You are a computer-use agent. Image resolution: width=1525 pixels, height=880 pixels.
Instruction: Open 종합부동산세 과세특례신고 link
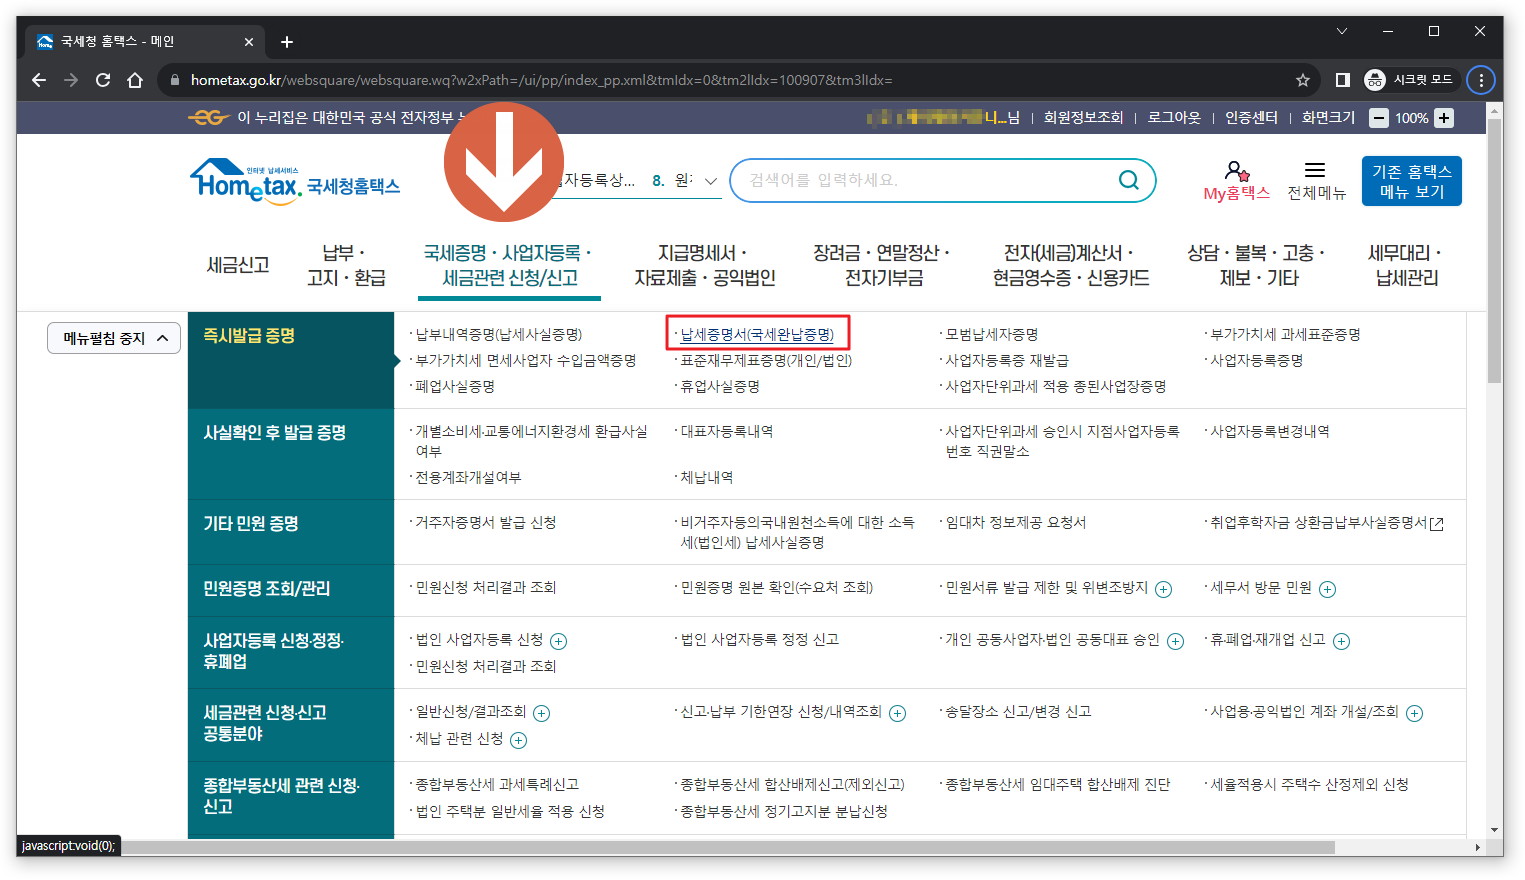(x=497, y=785)
